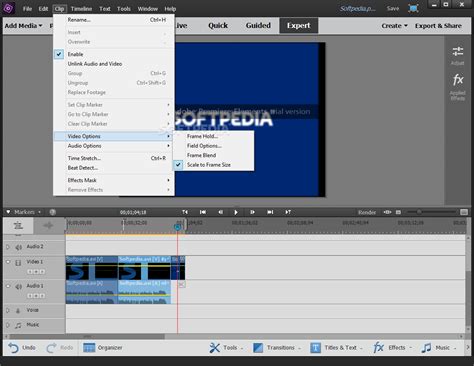Mute the Audio 1 track speaker
474x366 pixels.
click(18, 287)
